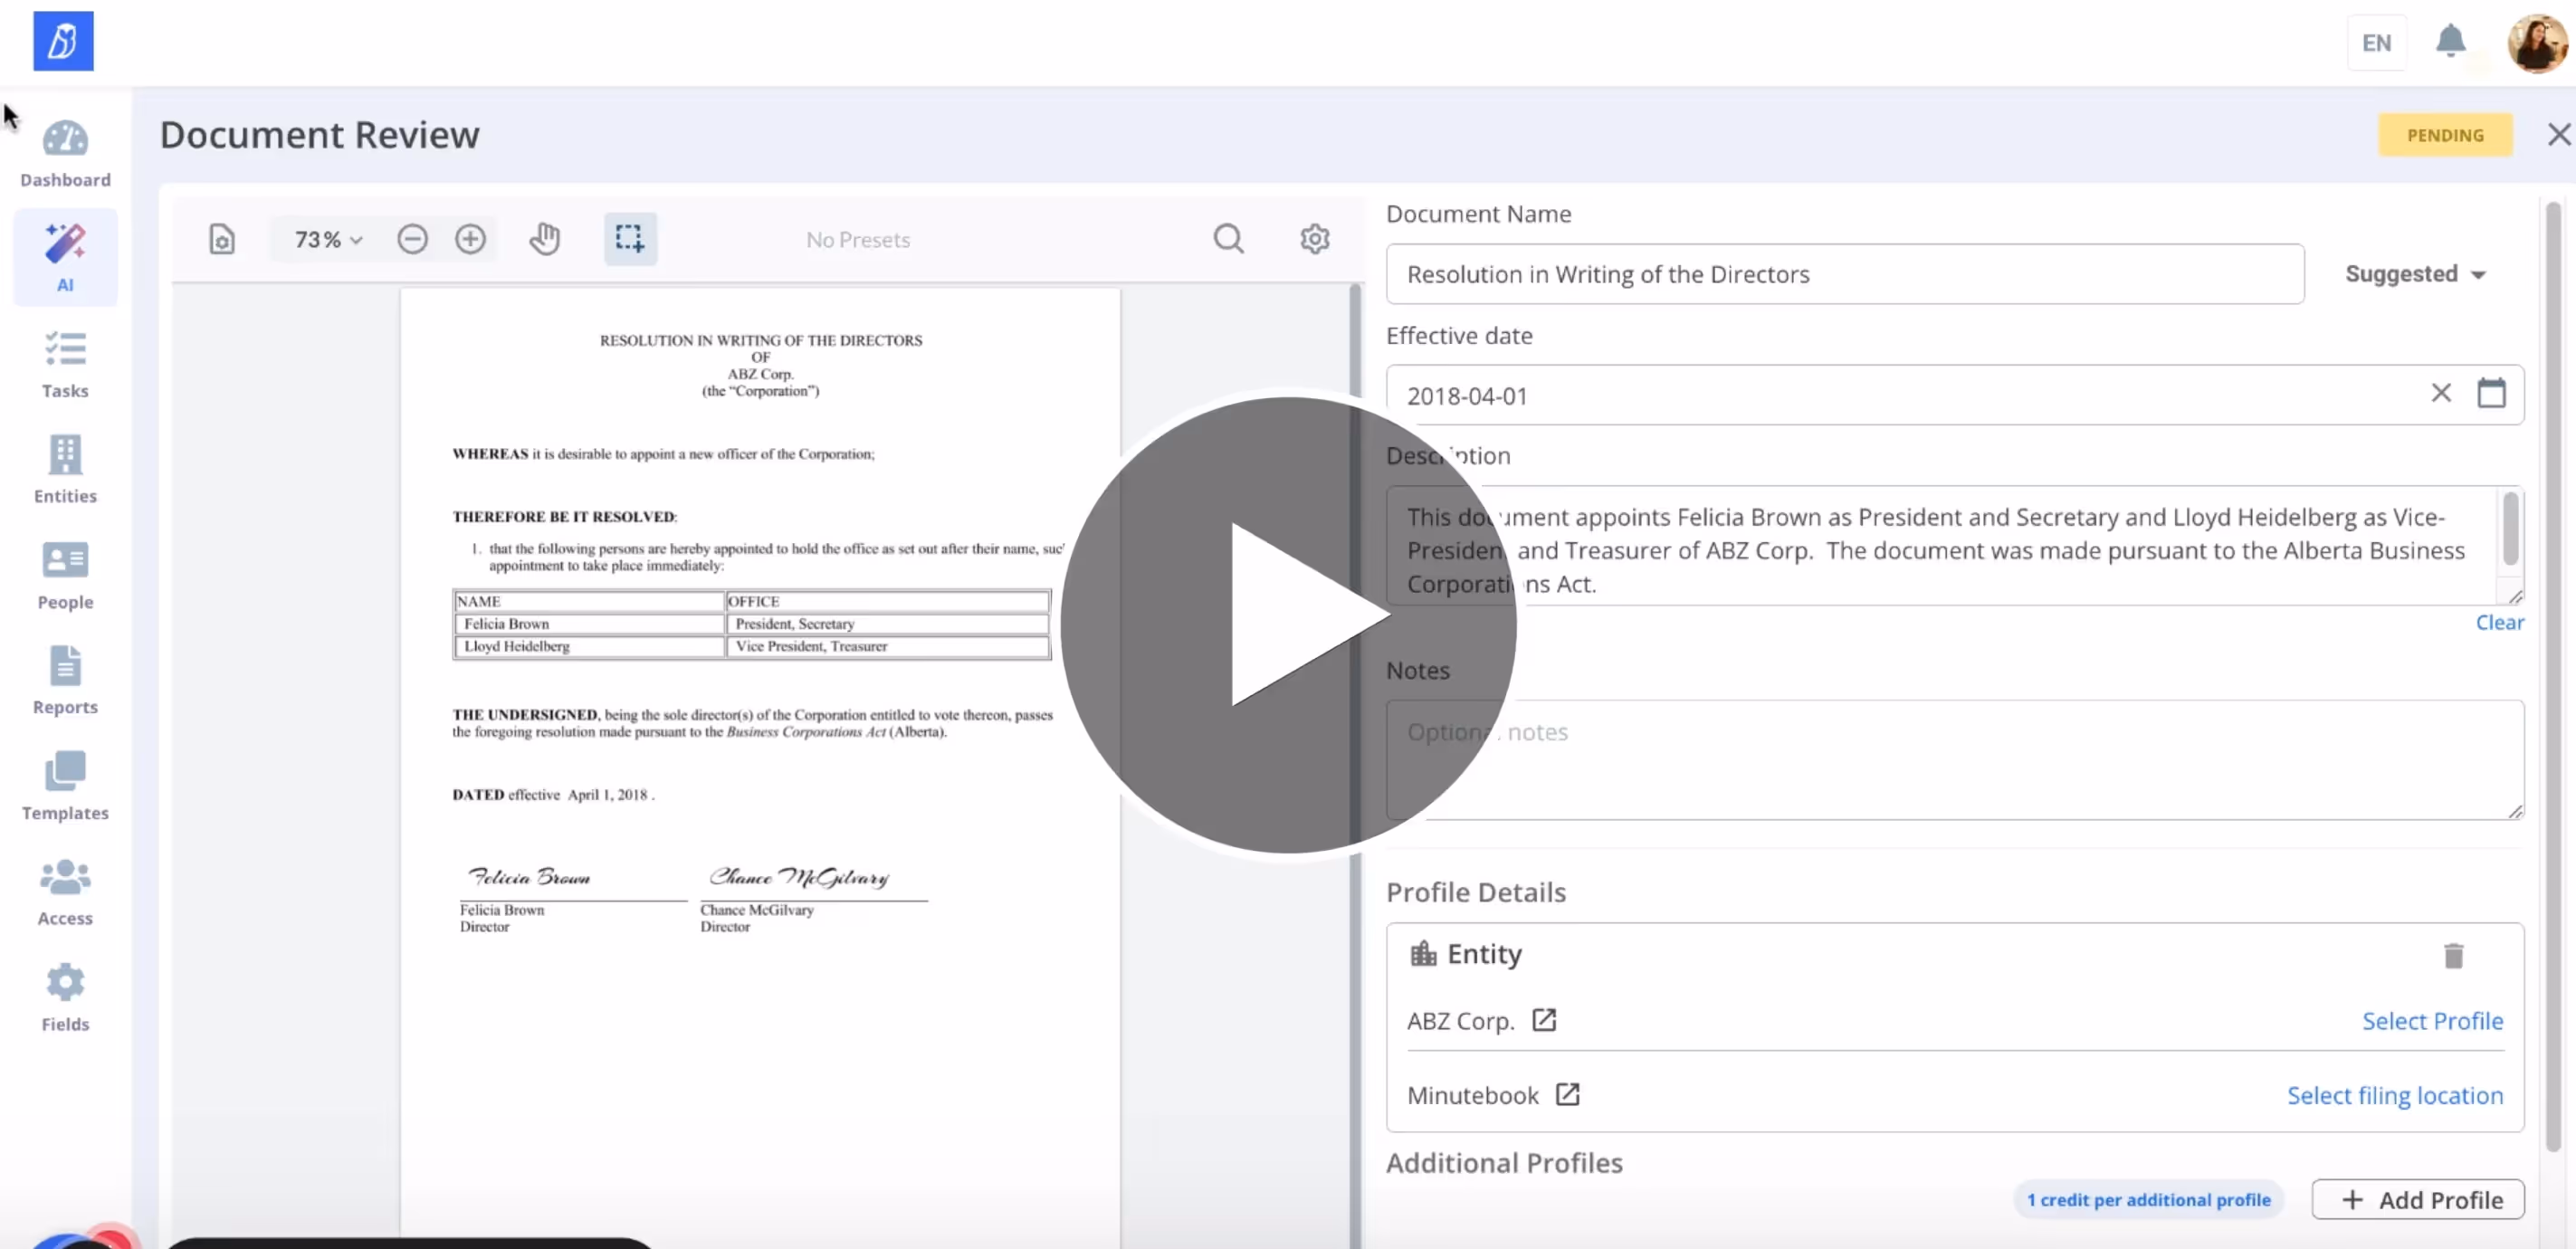Click 'President, Secretary' table cell
Screen dimensions: 2576x1249
pyautogui.click(x=888, y=624)
